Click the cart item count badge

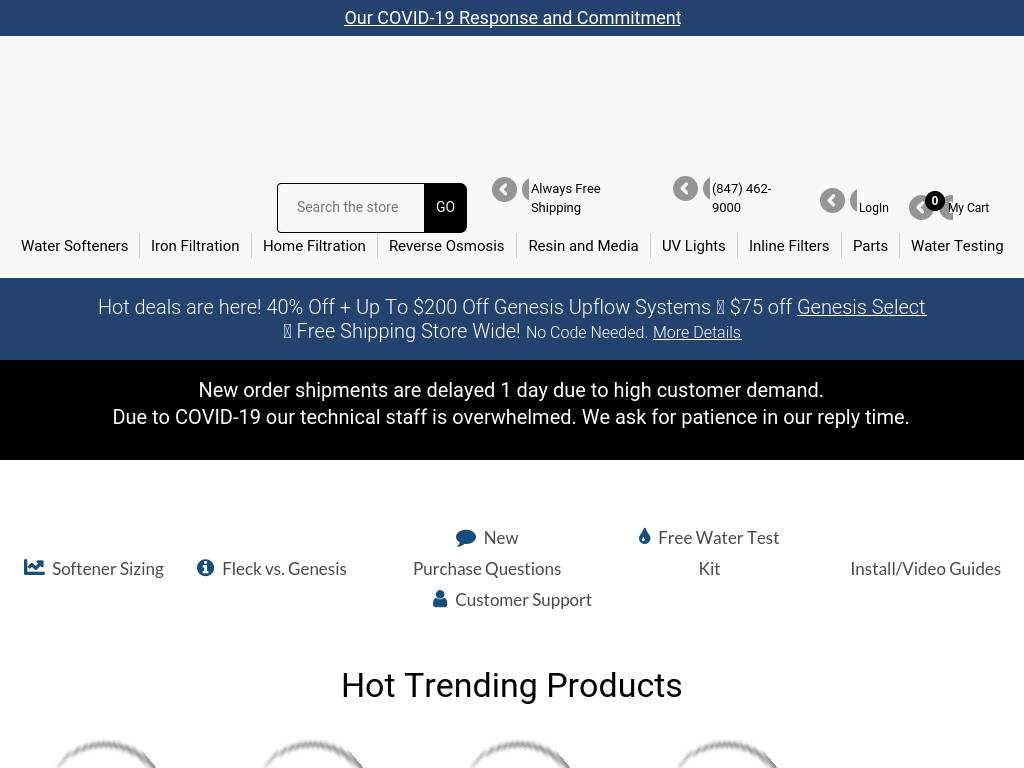pos(935,201)
